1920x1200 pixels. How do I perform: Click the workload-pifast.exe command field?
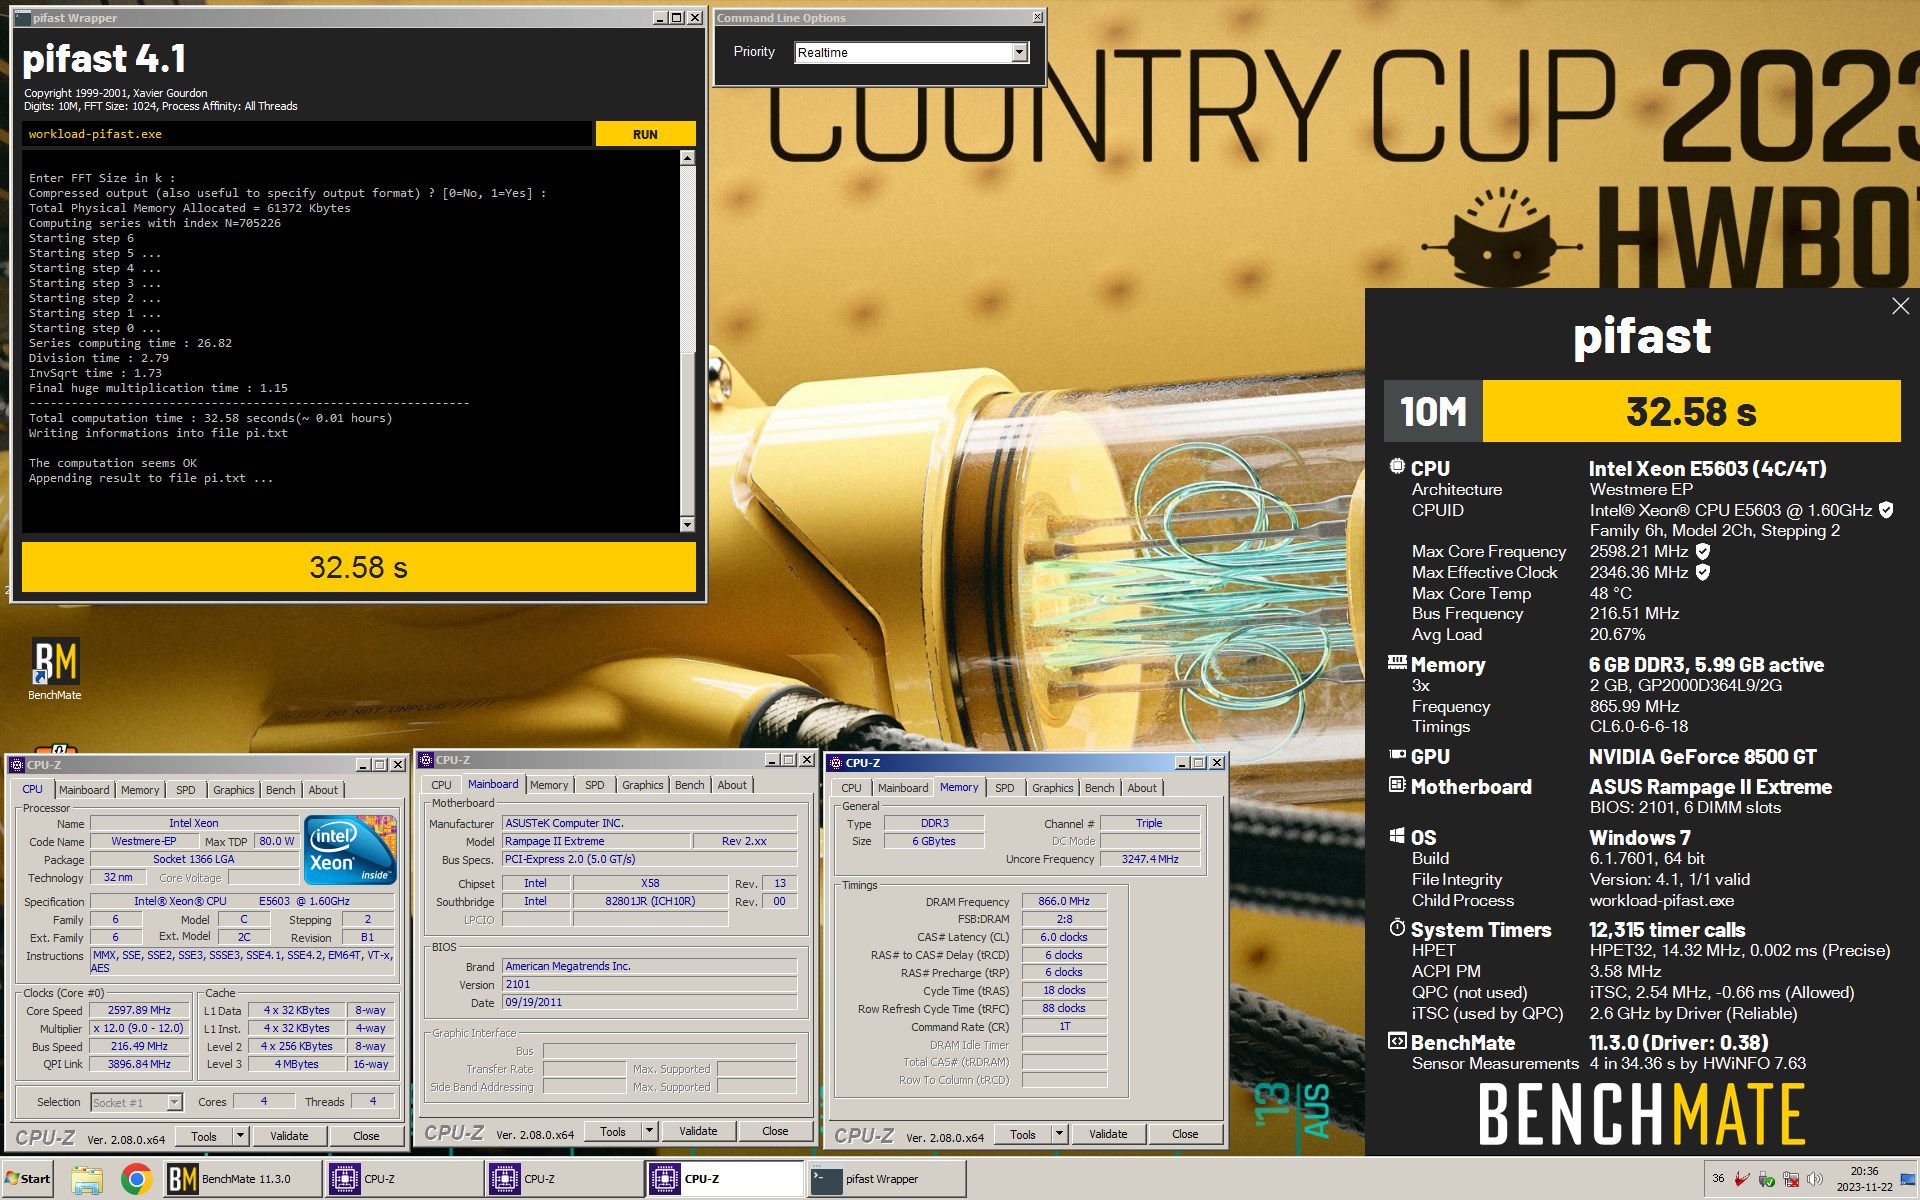tap(307, 134)
